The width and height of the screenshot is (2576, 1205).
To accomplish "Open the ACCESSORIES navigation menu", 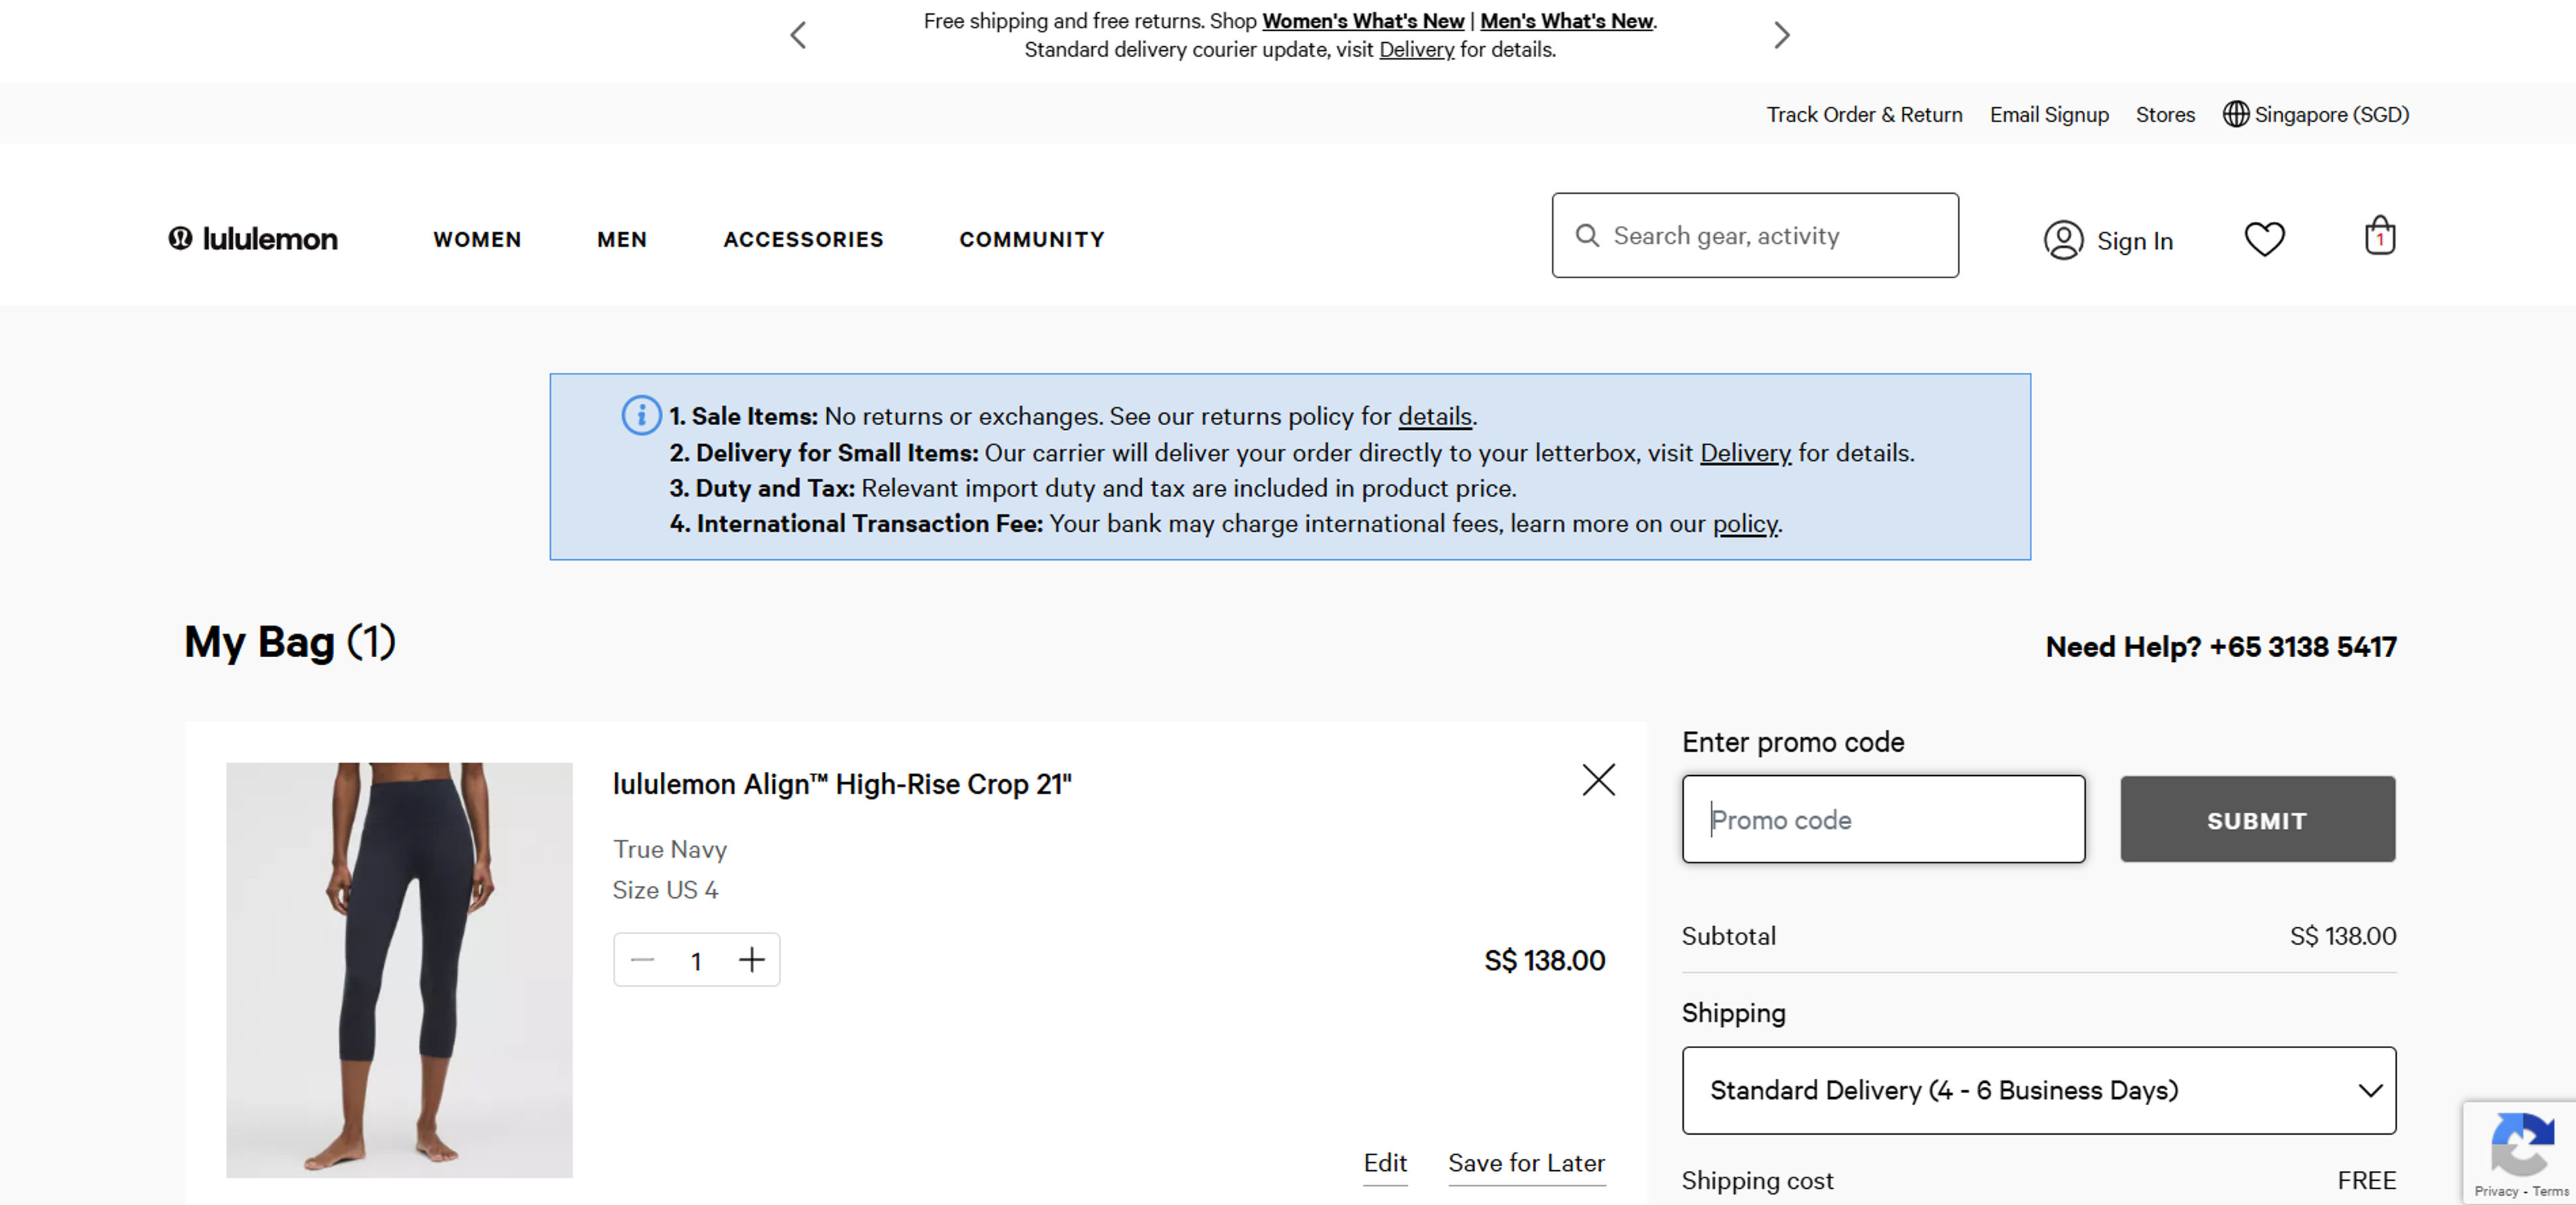I will click(803, 239).
